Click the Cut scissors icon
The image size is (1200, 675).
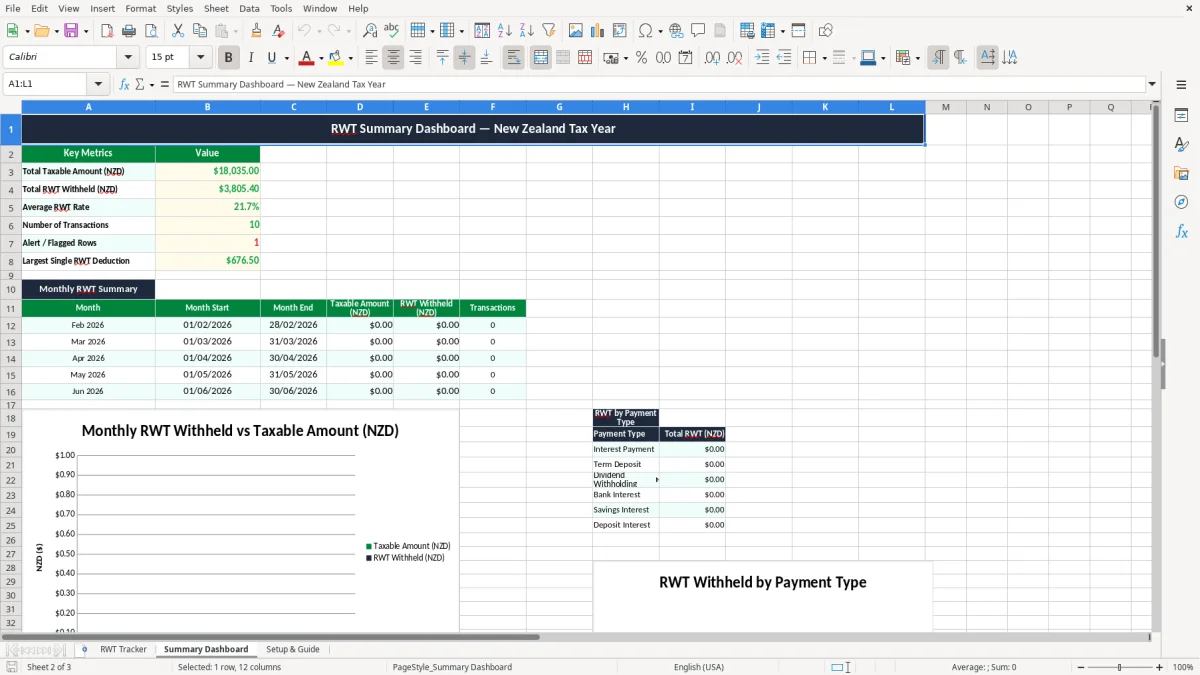[177, 31]
